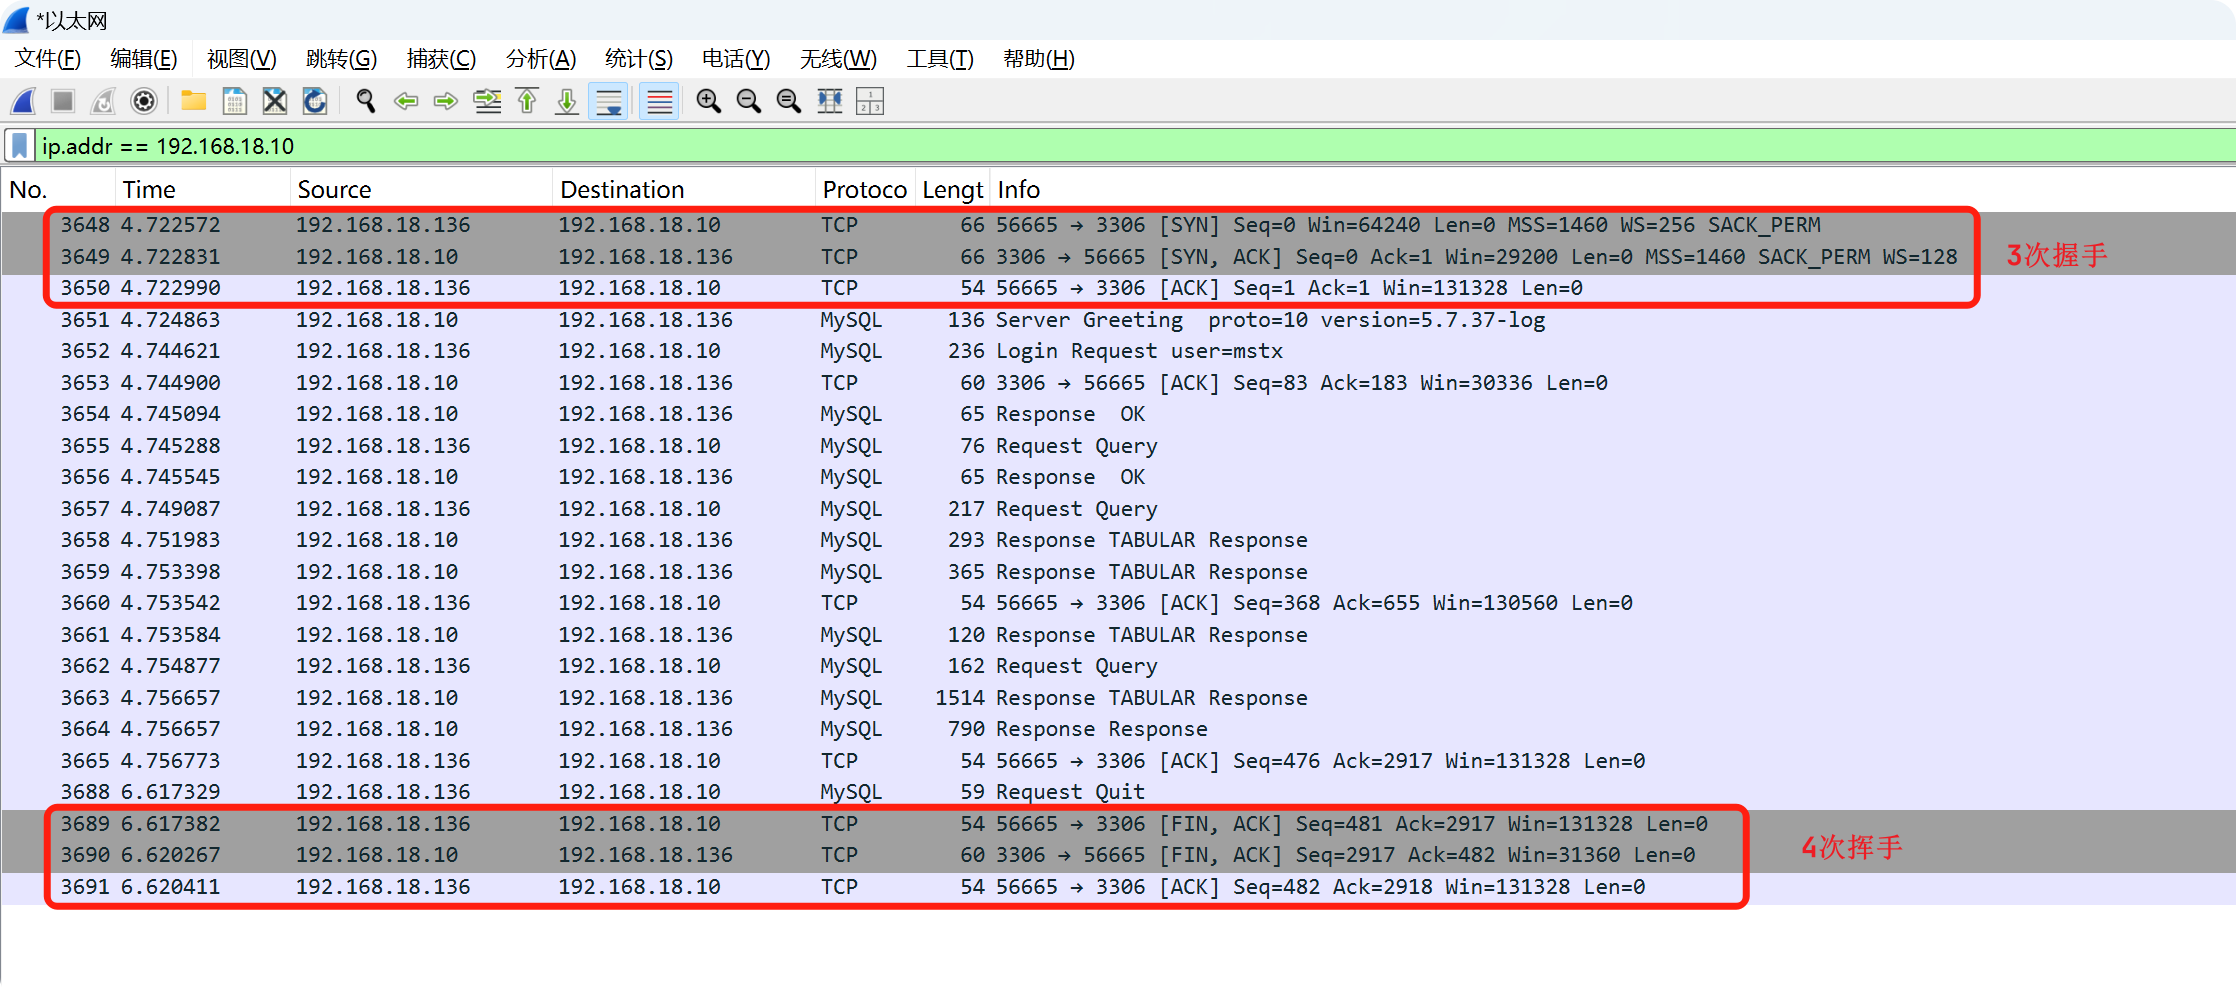Open the 分析(A) menu
This screenshot has height=1002, width=2236.
(541, 59)
